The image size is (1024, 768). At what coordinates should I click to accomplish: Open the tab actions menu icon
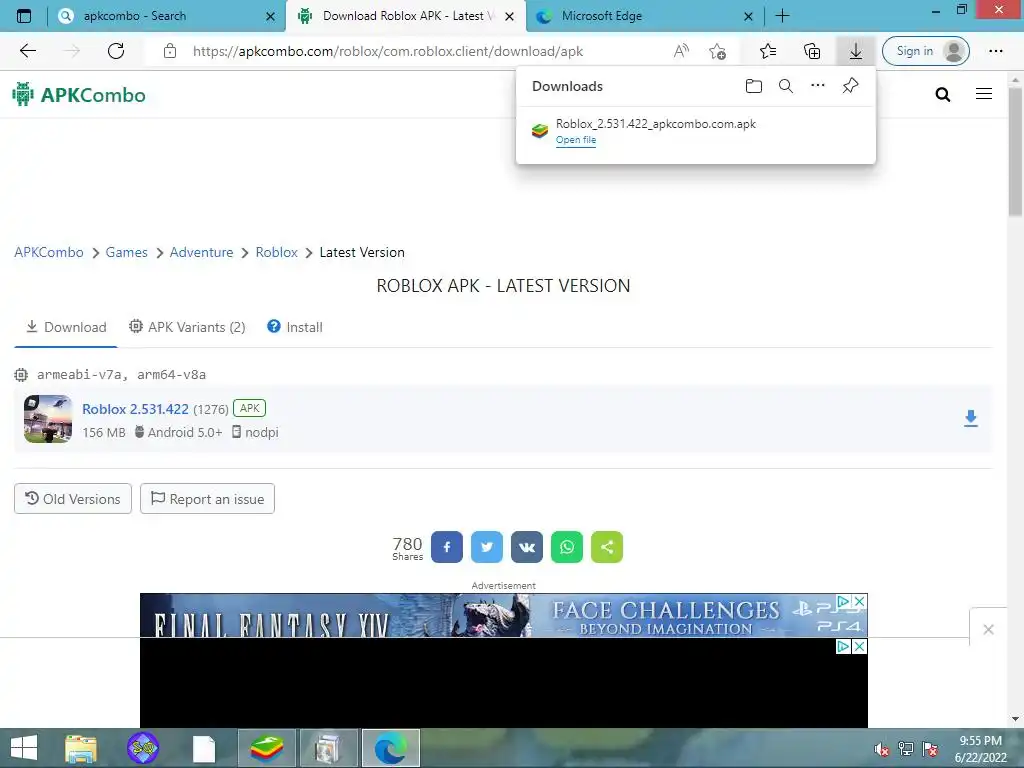[x=24, y=16]
